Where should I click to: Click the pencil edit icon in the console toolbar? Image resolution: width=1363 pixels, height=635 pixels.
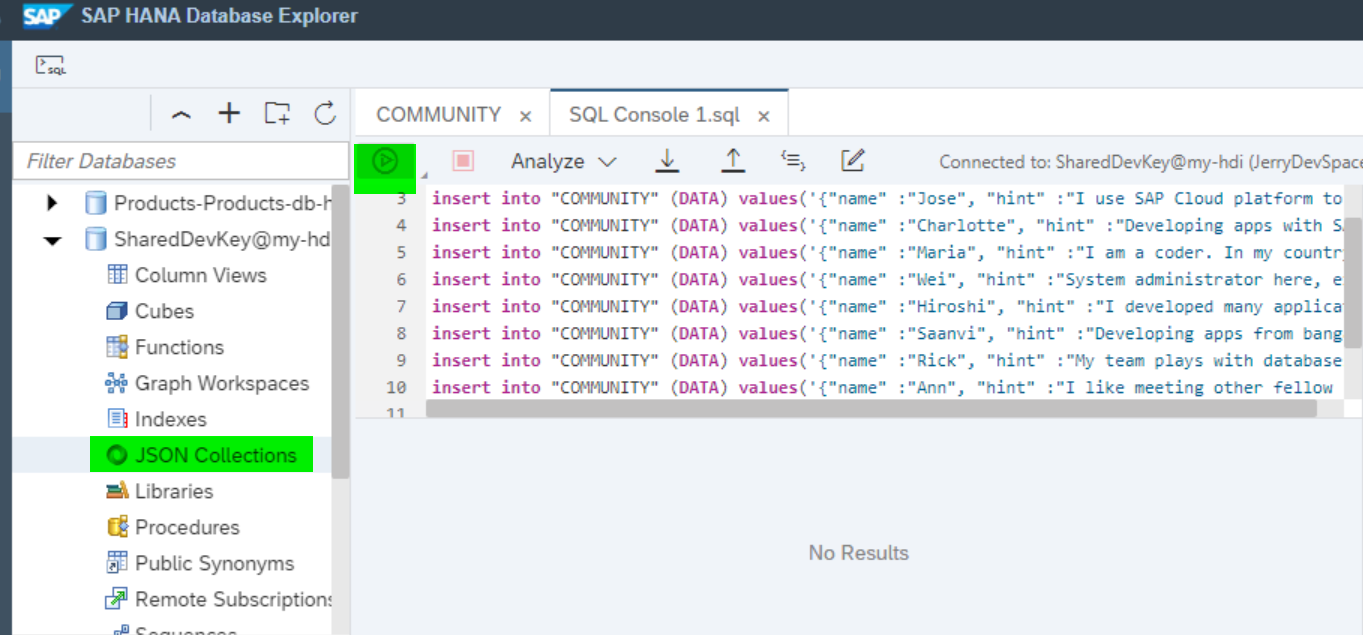pos(852,160)
